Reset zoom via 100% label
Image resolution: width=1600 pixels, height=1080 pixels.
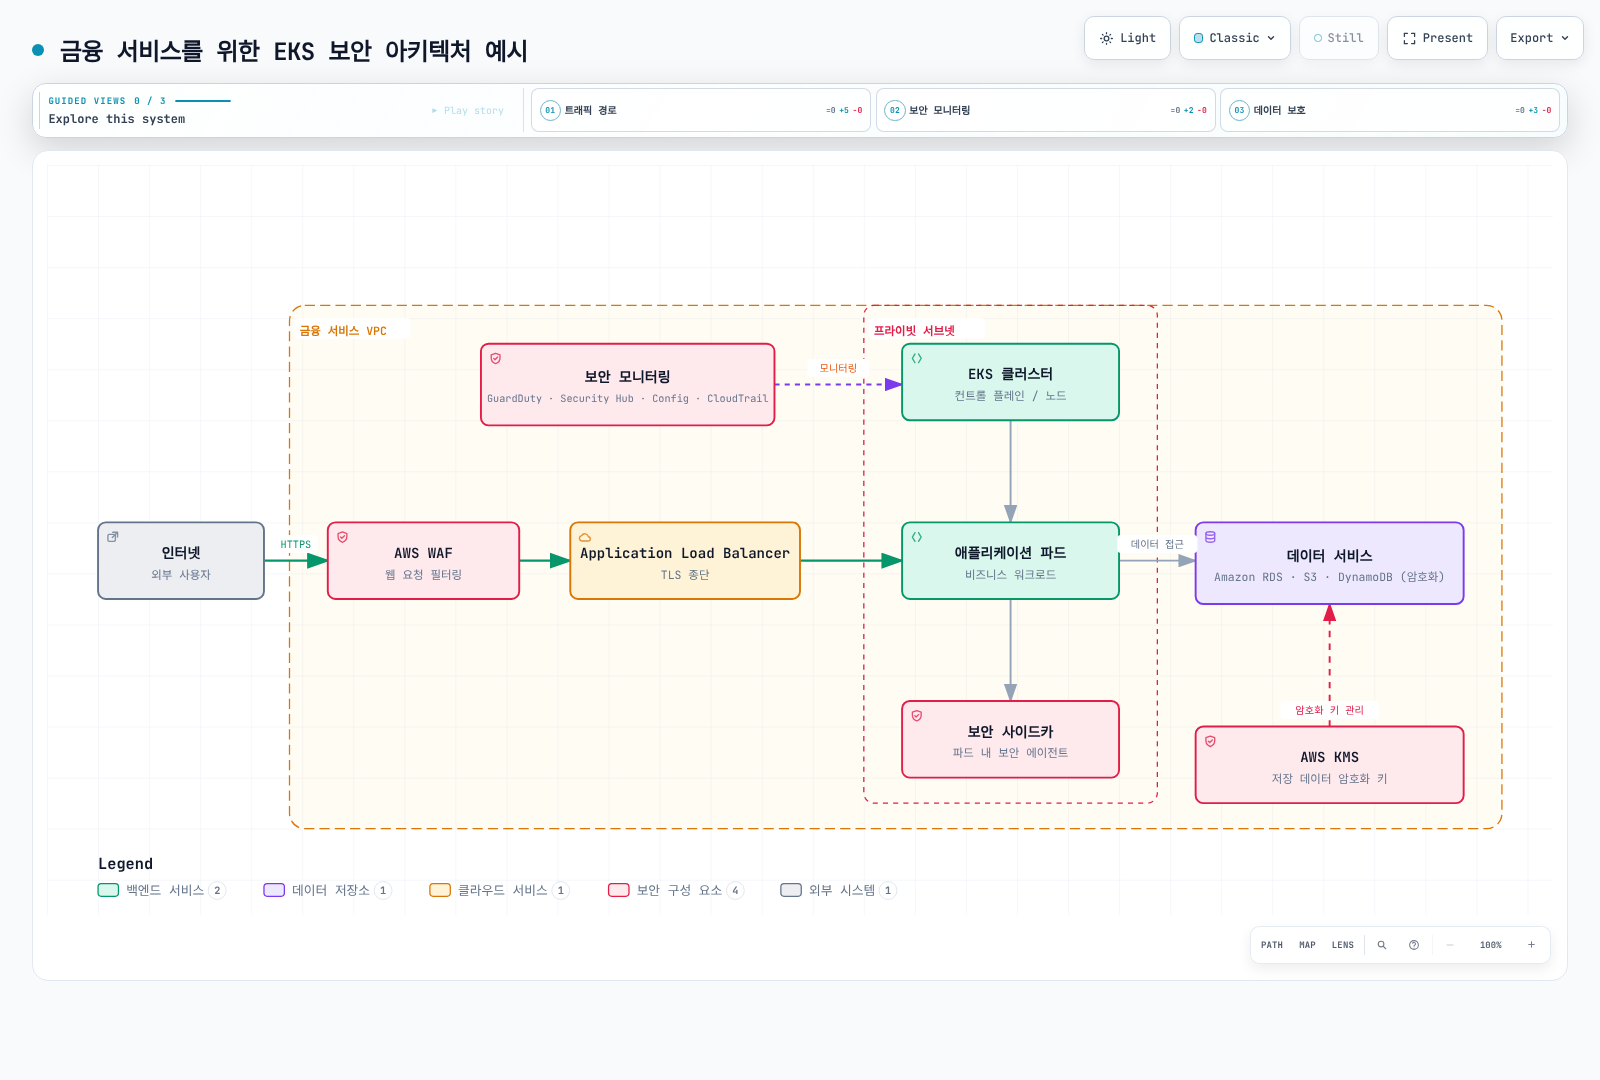point(1491,945)
